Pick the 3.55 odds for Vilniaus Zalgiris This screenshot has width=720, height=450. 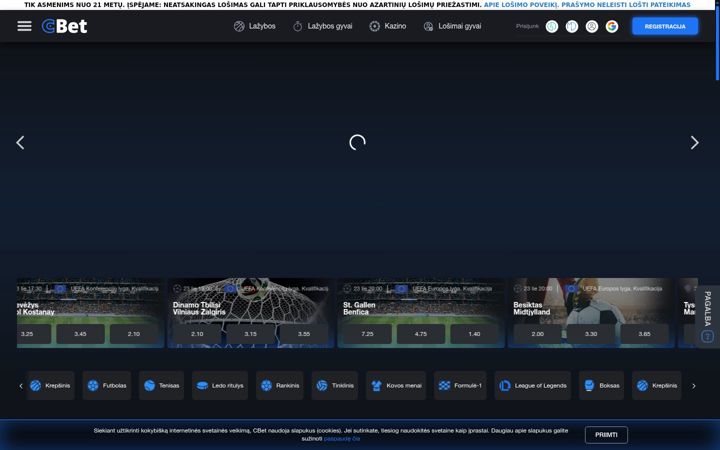click(x=304, y=334)
